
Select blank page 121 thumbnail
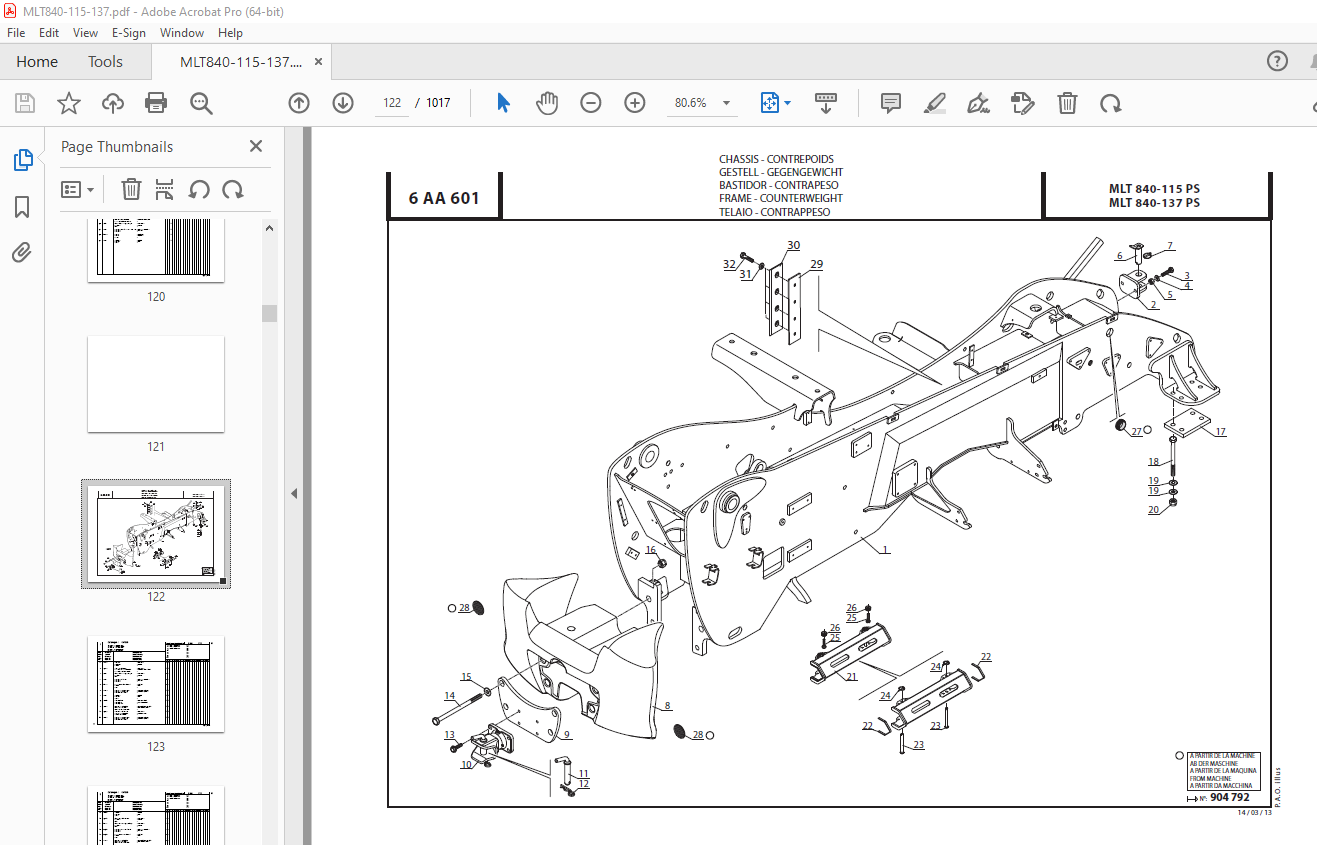tap(156, 384)
